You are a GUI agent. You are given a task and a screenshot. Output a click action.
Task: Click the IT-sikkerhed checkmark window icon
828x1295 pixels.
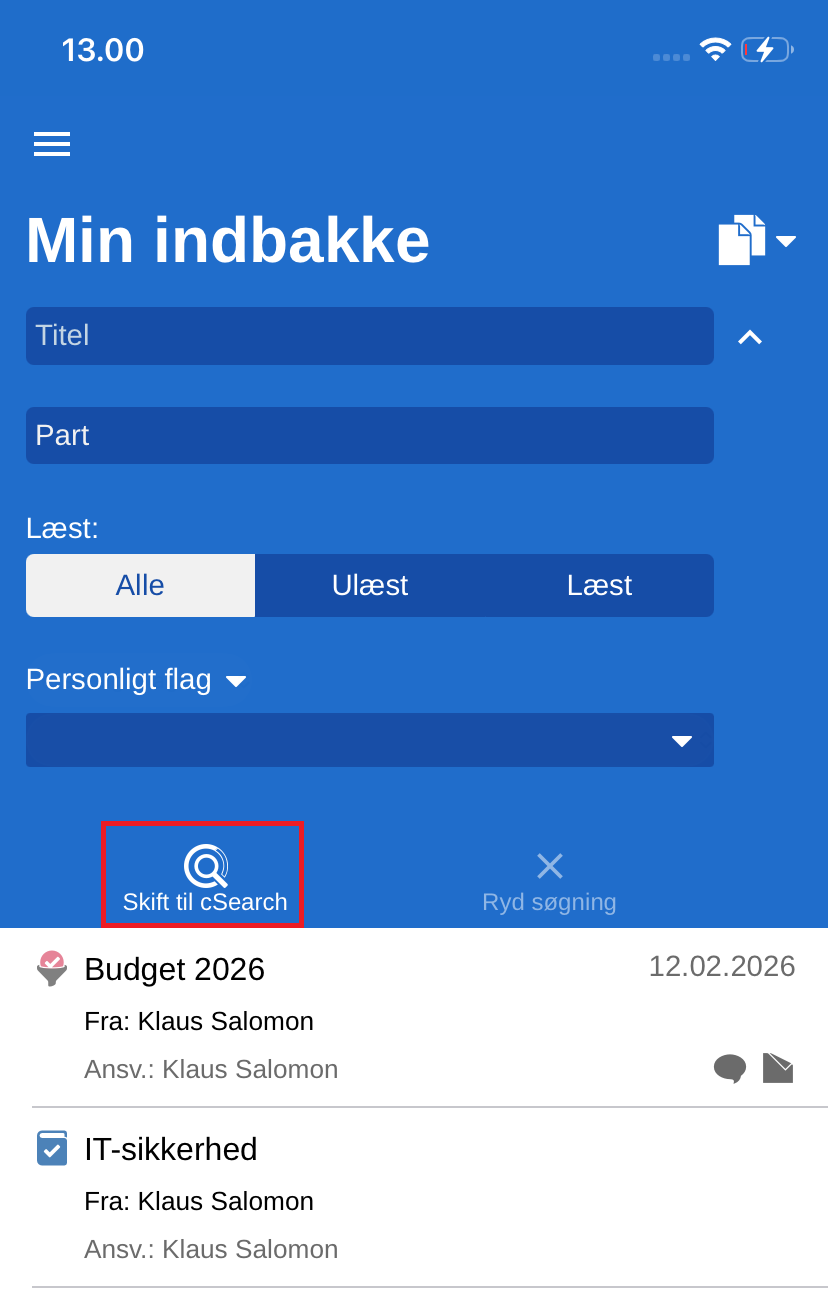52,1148
